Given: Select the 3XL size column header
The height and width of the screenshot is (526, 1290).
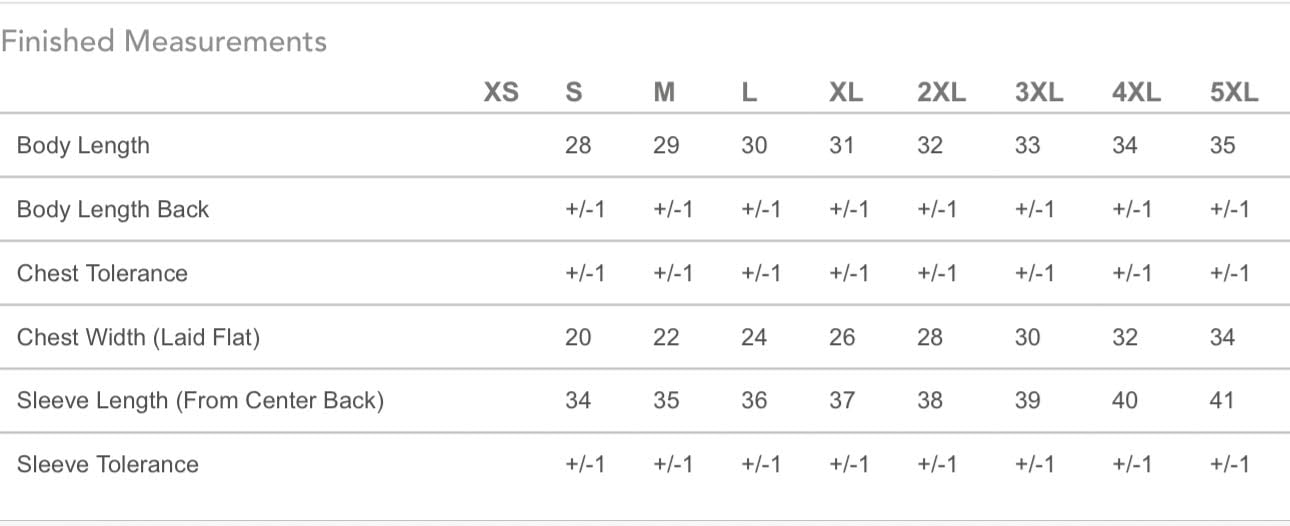Looking at the screenshot, I should 1039,93.
